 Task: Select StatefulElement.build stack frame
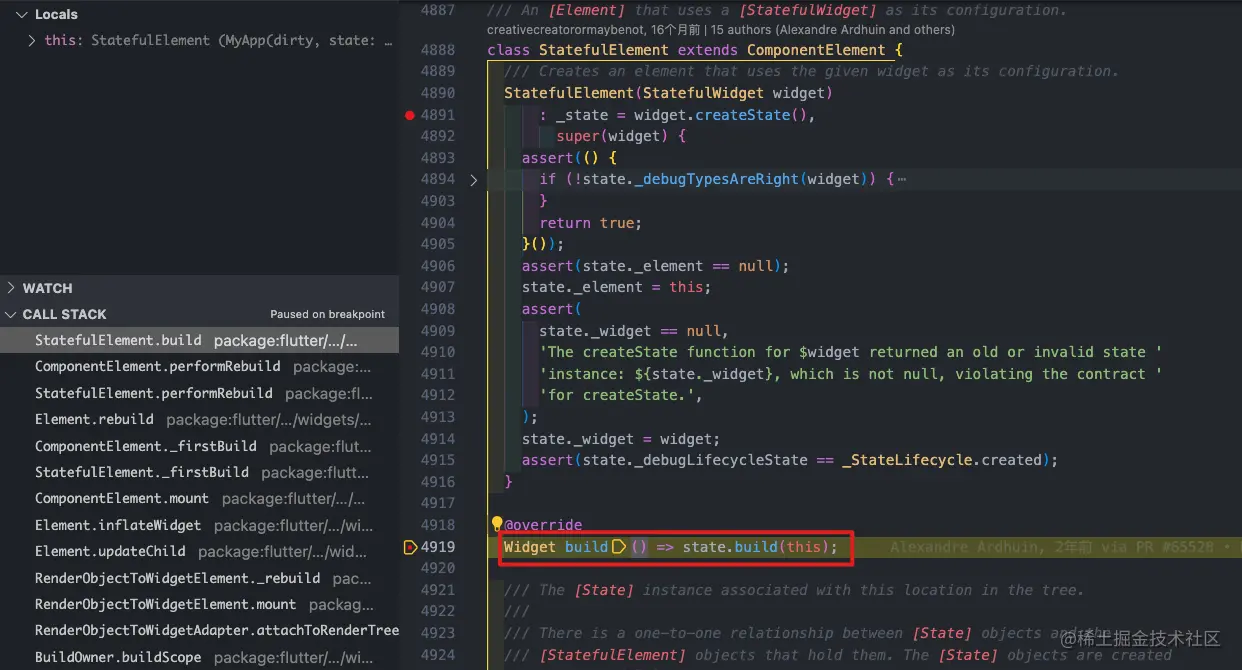coord(200,341)
